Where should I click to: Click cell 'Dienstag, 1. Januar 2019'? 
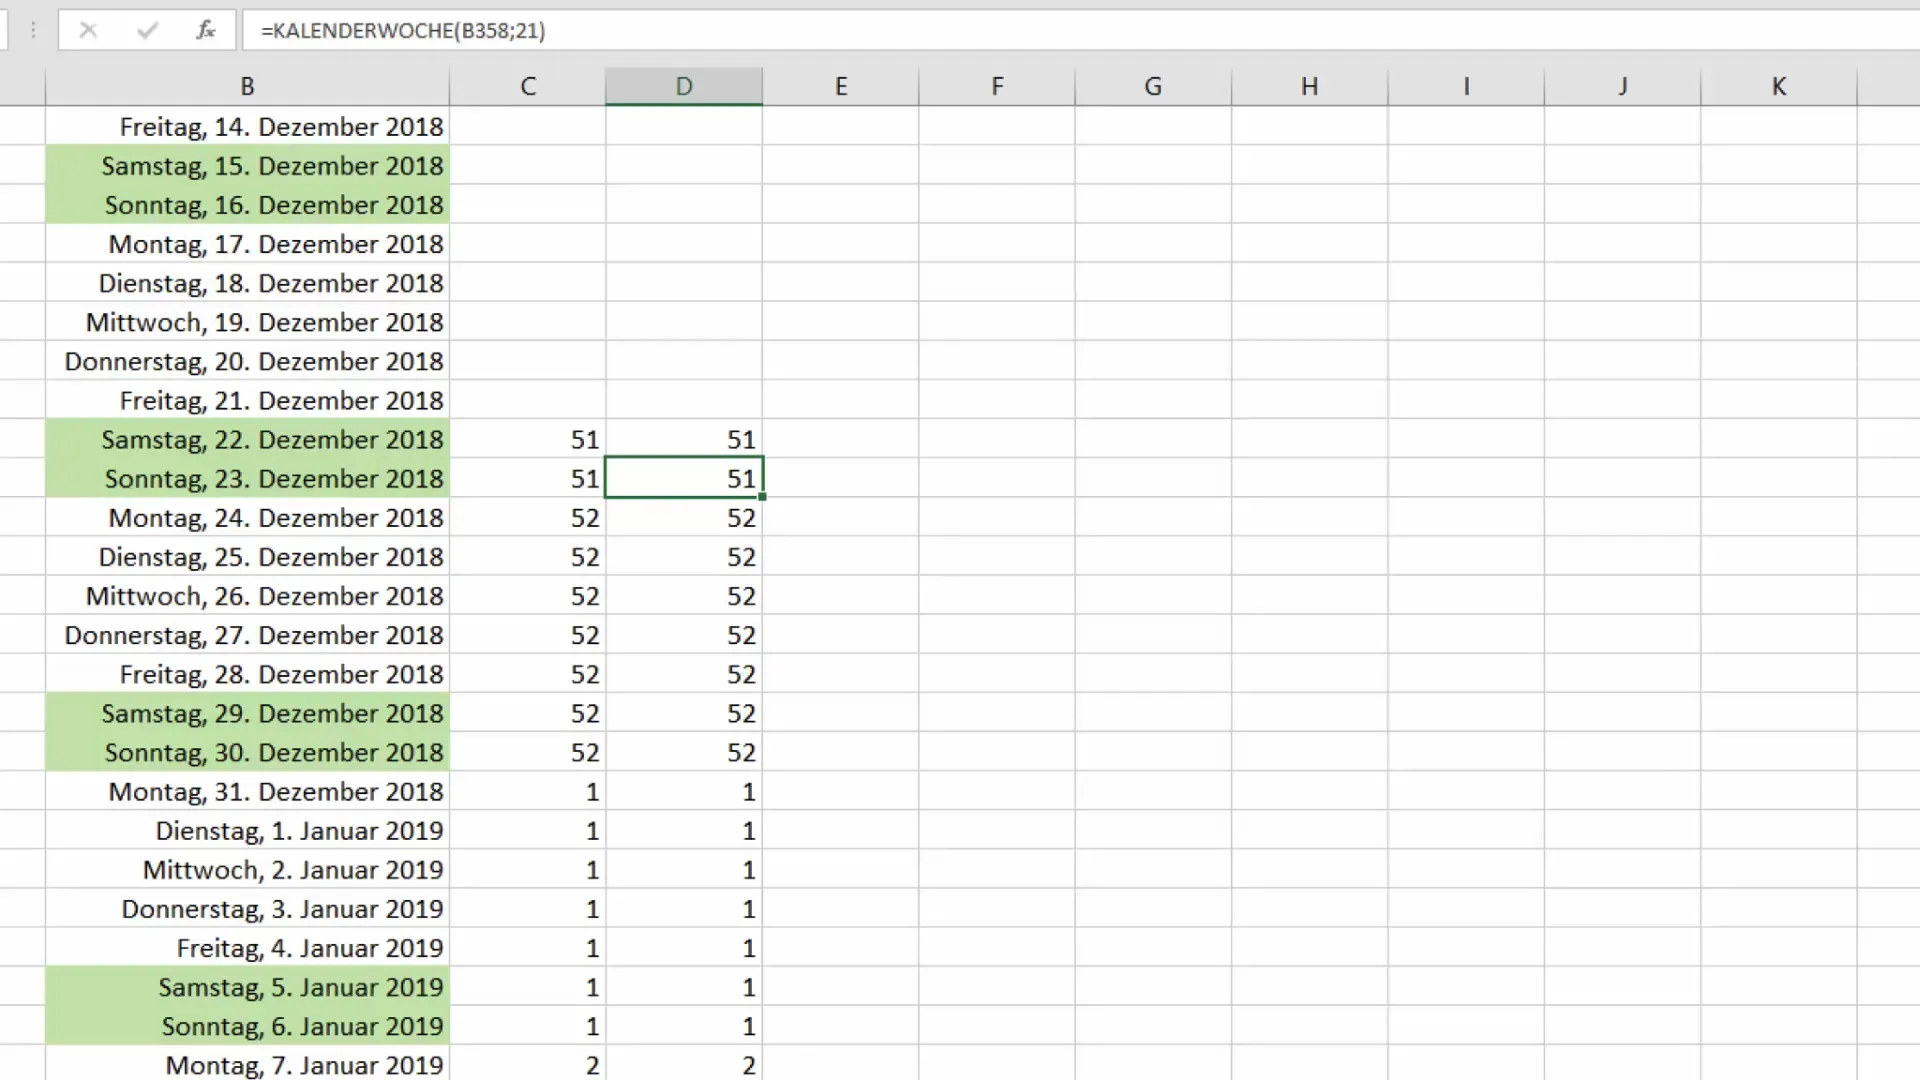point(247,830)
